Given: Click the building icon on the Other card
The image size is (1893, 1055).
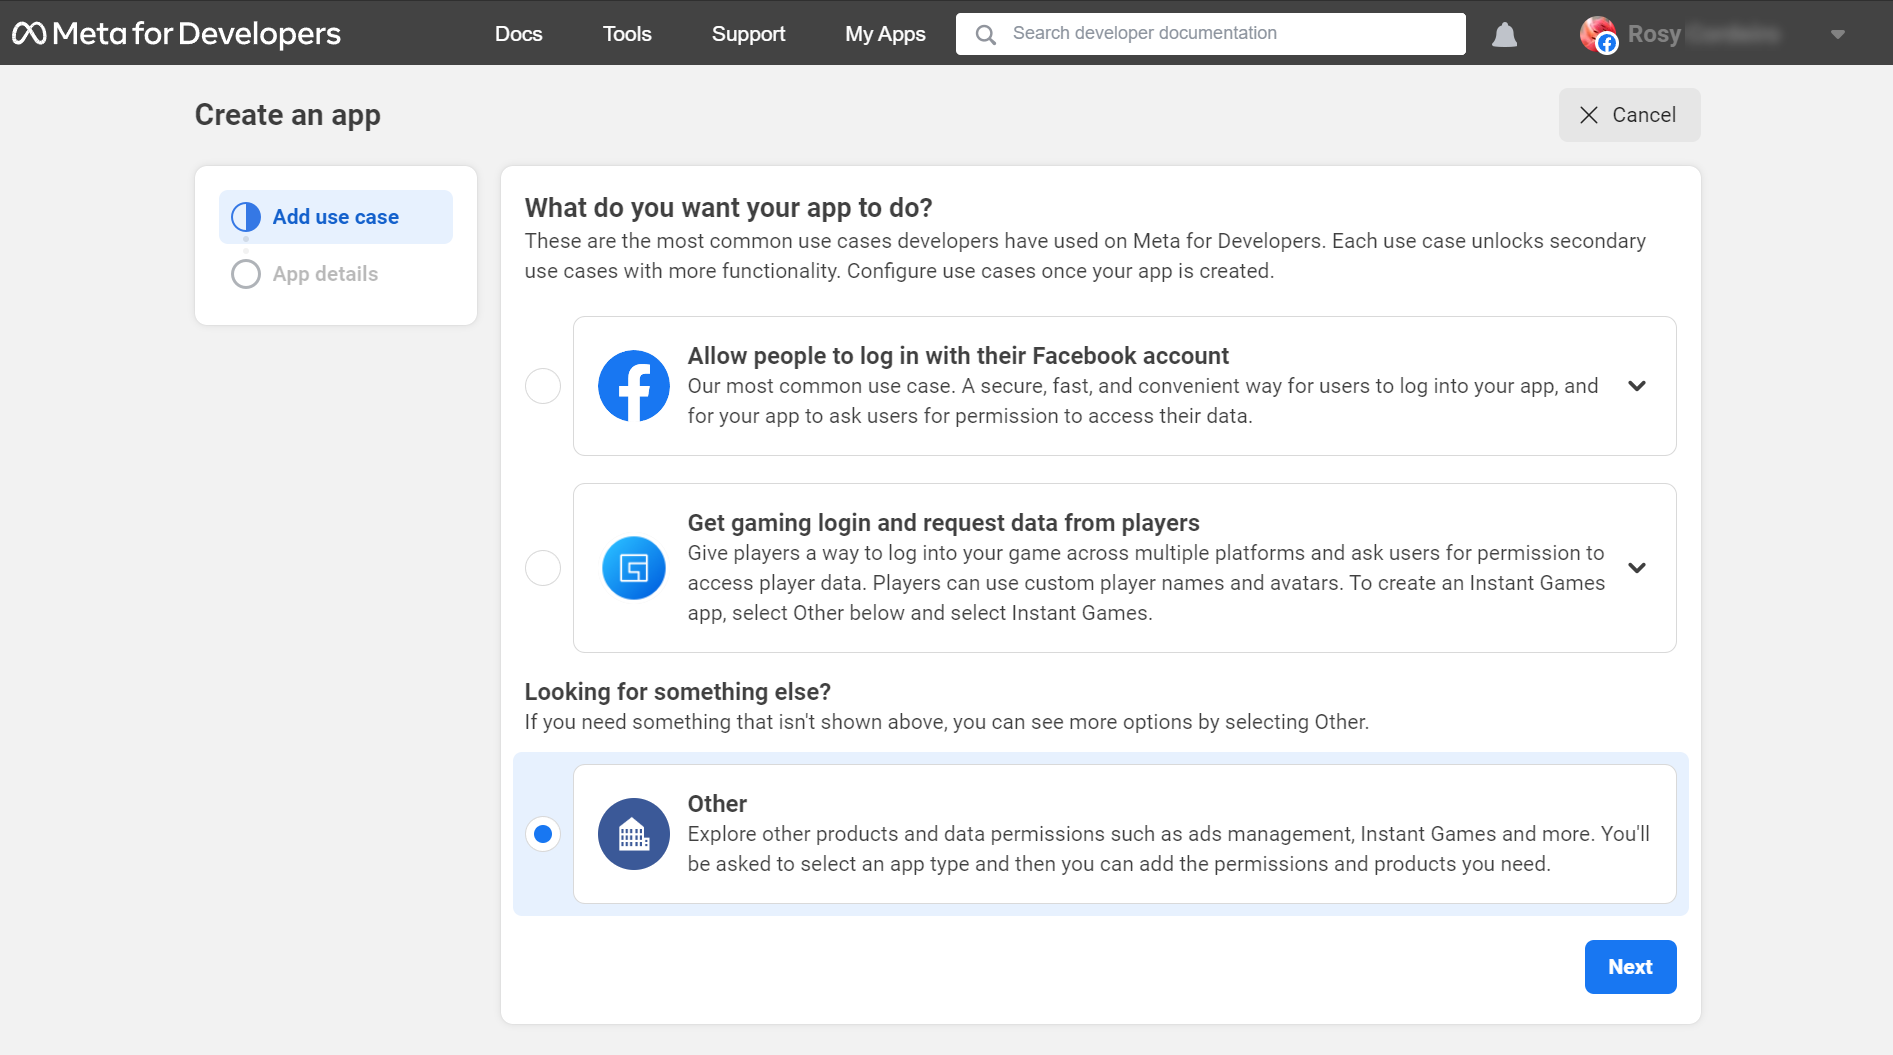Looking at the screenshot, I should point(633,833).
